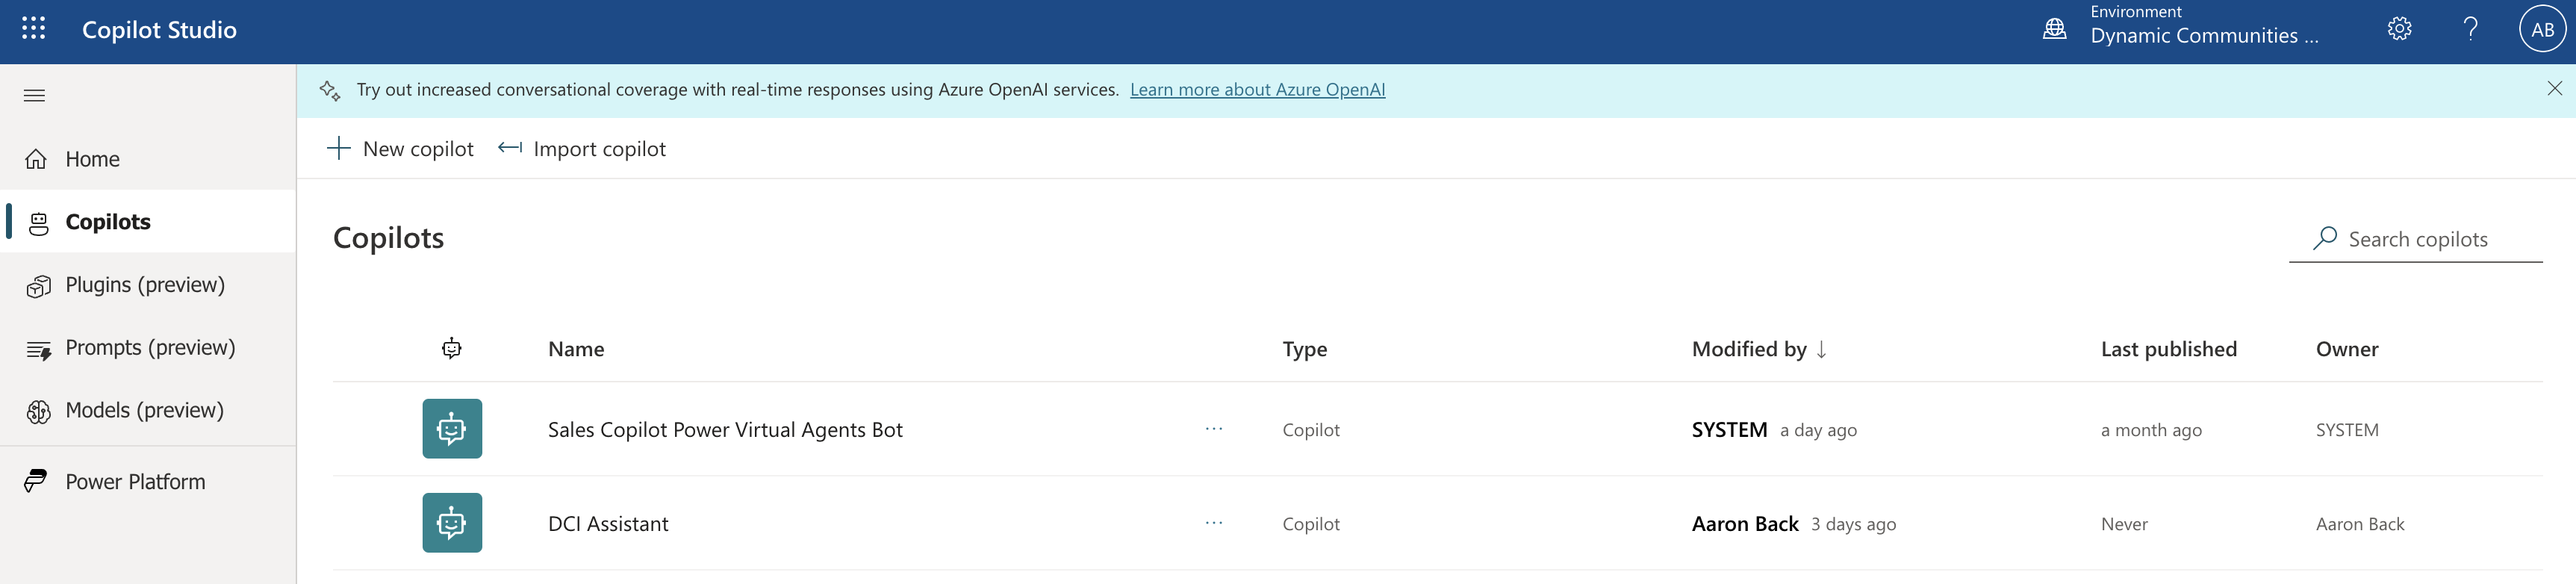Open the AB account avatar

click(2542, 29)
